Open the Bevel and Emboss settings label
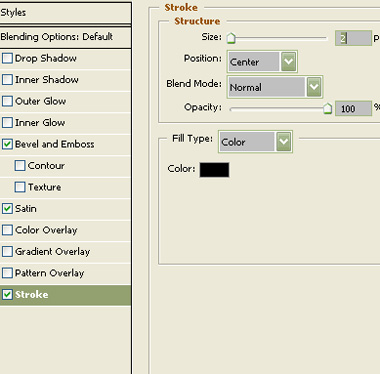This screenshot has width=380, height=374. pyautogui.click(x=55, y=144)
